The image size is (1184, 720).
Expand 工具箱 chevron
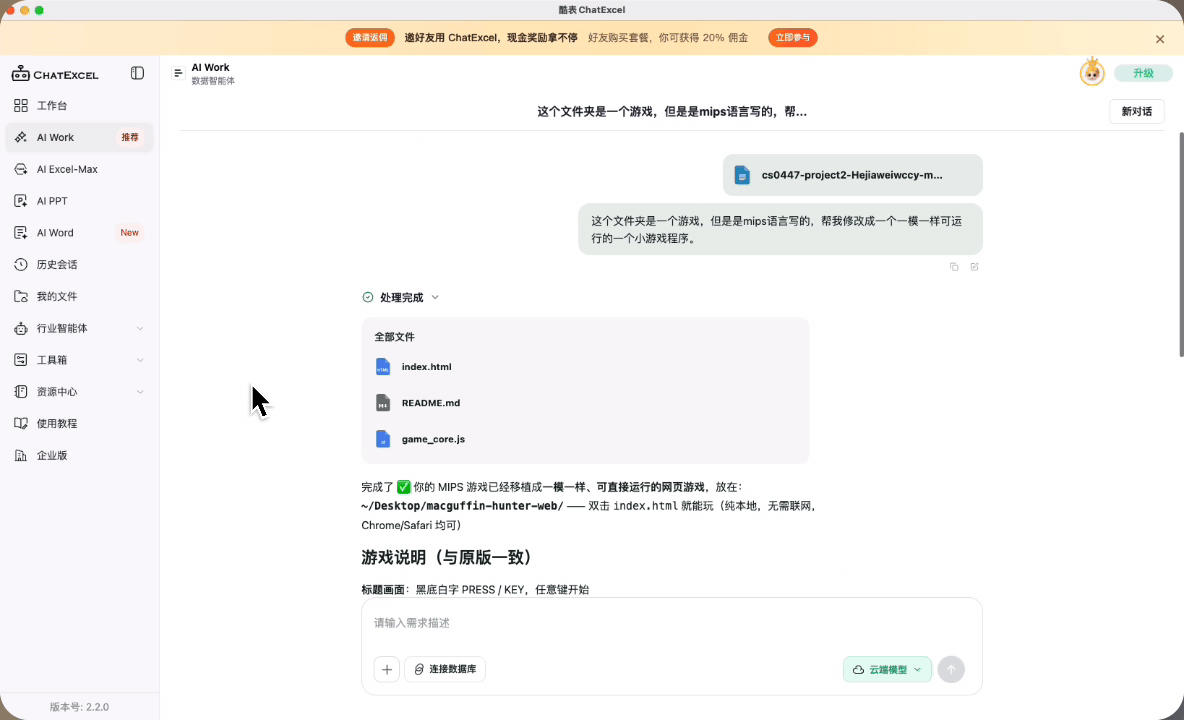140,360
